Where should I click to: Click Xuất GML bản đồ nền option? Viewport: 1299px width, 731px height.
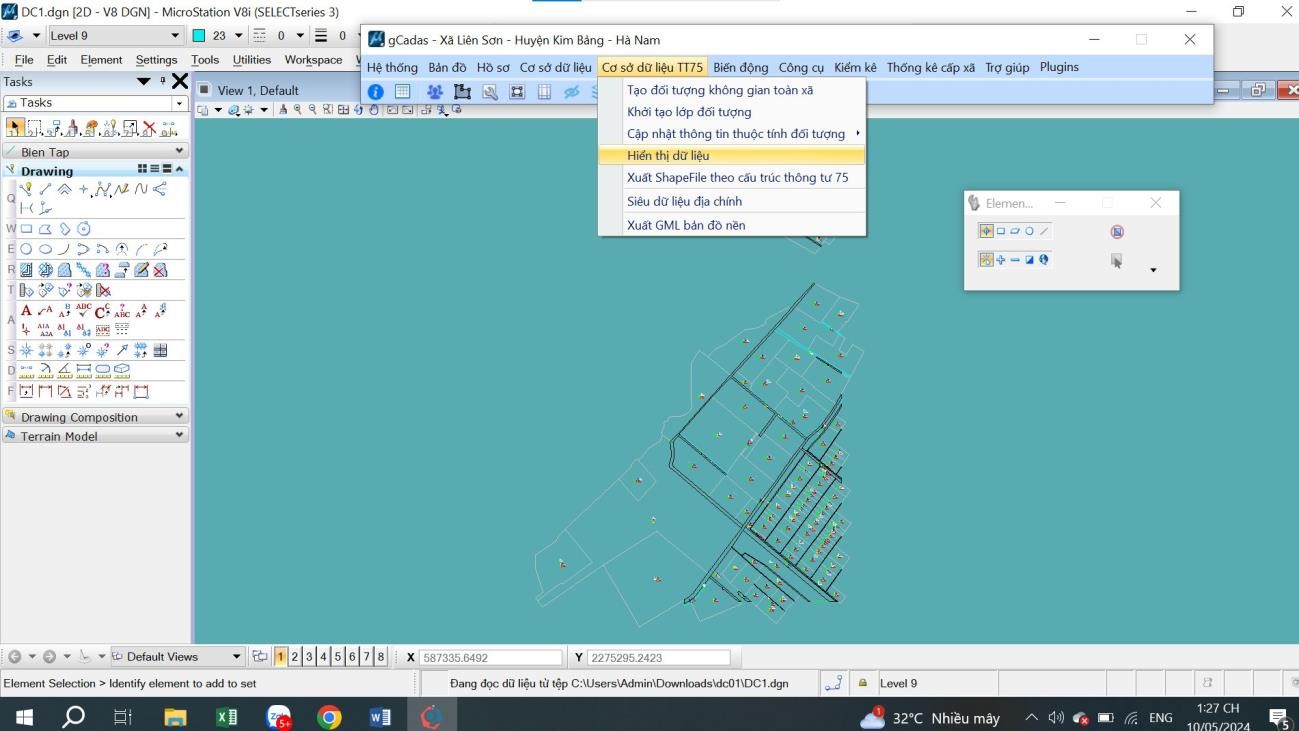[x=686, y=225]
